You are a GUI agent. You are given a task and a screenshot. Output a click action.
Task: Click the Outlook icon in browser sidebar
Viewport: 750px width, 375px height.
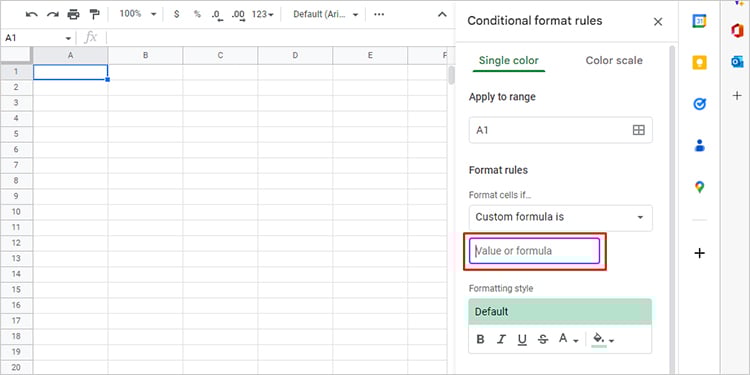[737, 62]
